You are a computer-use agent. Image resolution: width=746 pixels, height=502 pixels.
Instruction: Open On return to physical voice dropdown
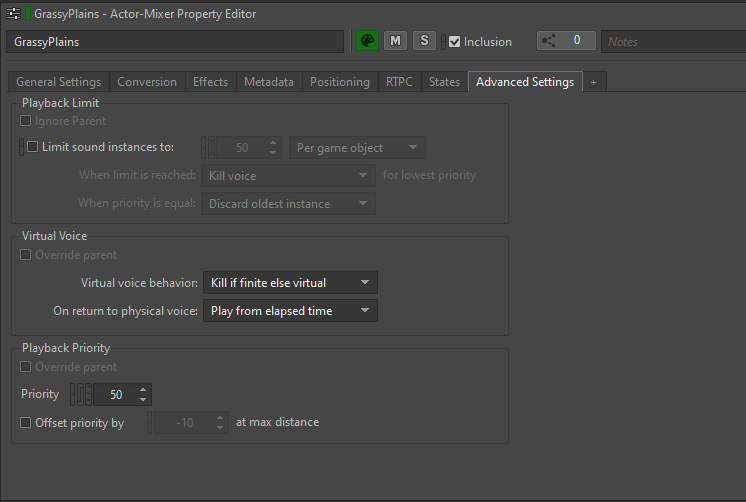pyautogui.click(x=290, y=311)
